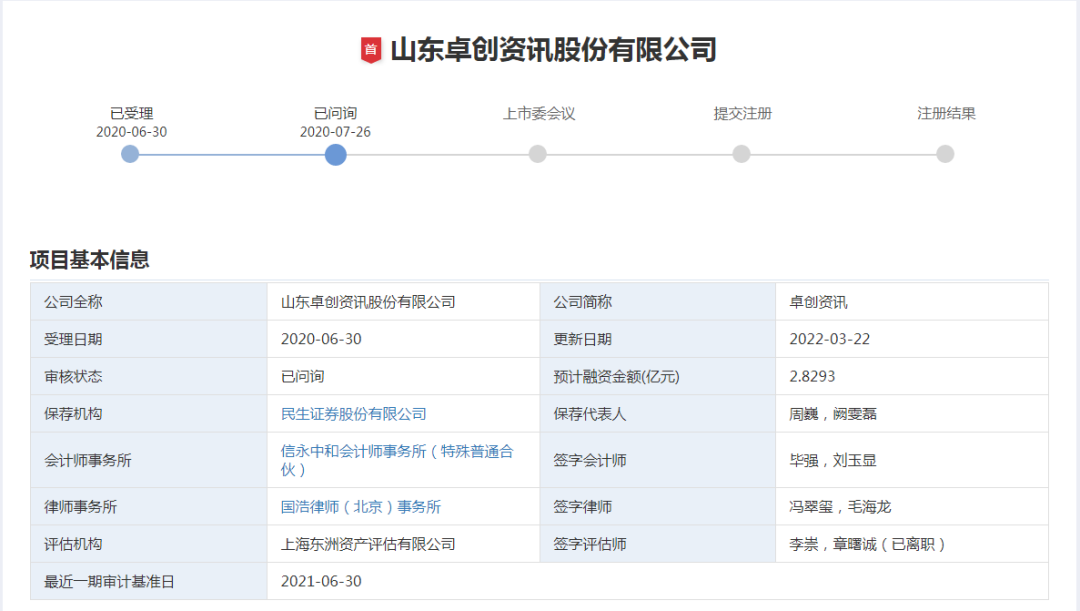Click the 上市委会议 stage label
1080x611 pixels.
pos(539,114)
